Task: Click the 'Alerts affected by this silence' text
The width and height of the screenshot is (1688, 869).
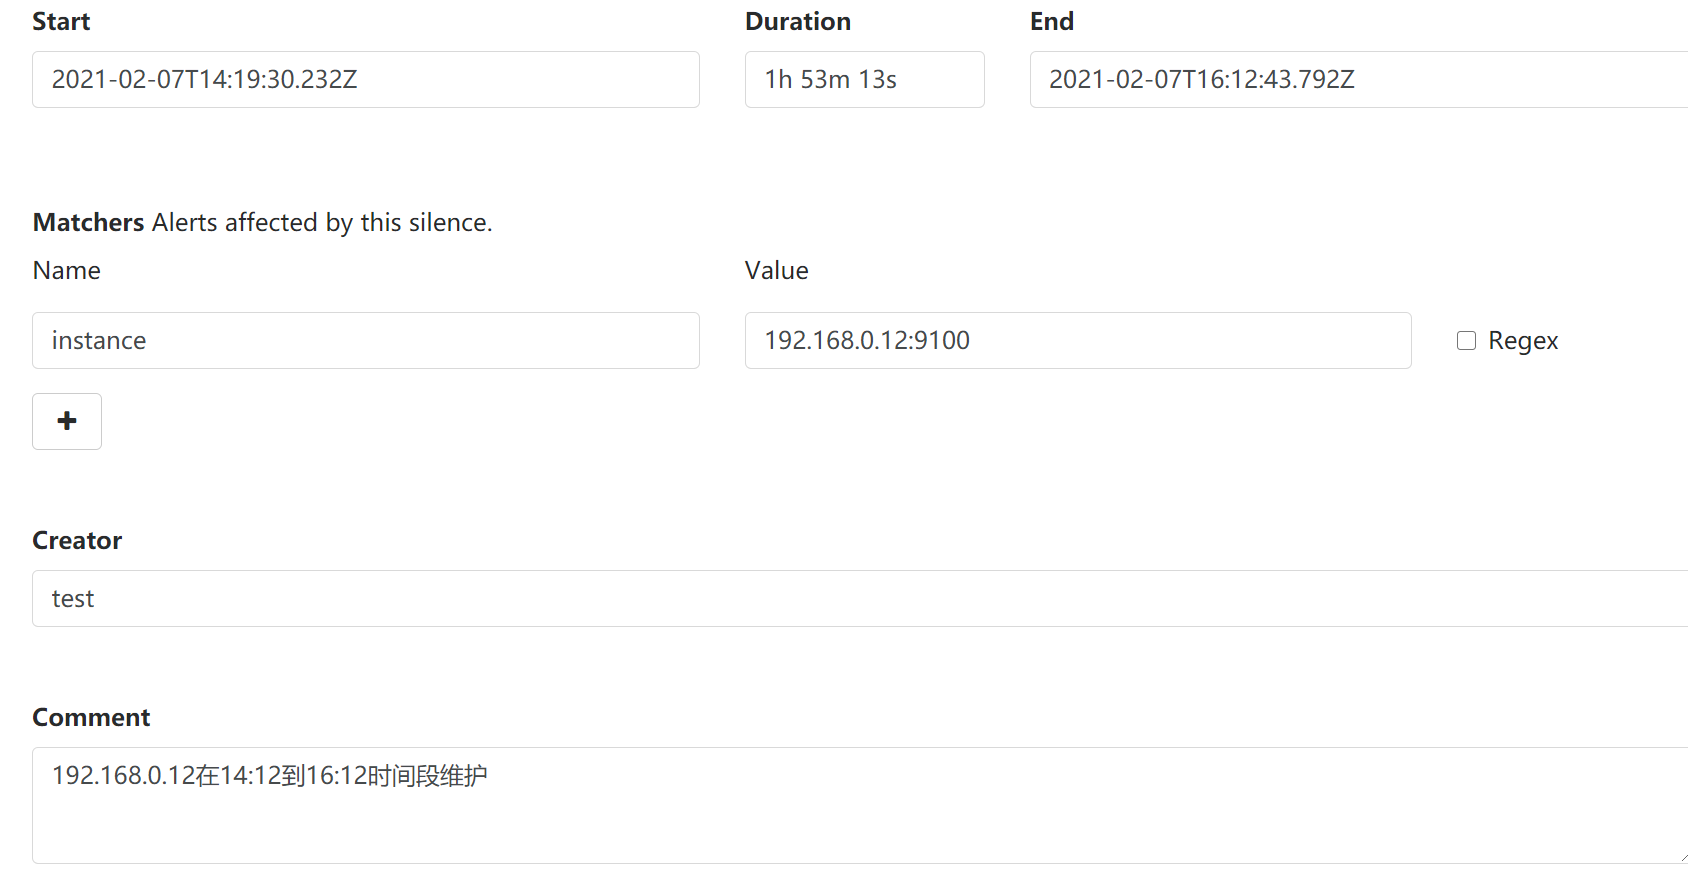Action: [322, 223]
